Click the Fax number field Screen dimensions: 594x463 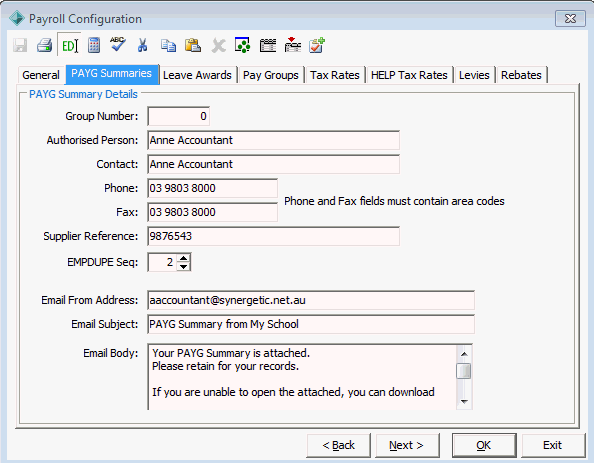click(x=213, y=212)
